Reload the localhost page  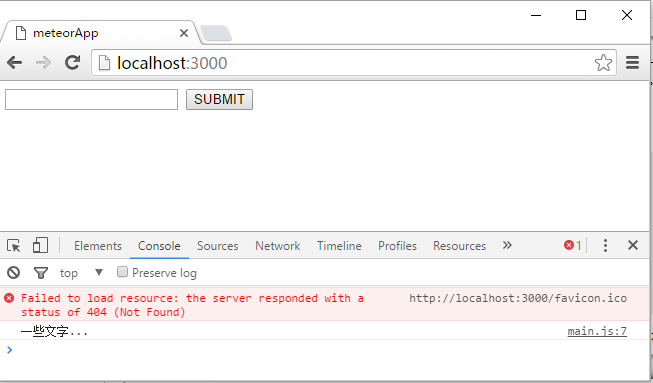point(72,63)
